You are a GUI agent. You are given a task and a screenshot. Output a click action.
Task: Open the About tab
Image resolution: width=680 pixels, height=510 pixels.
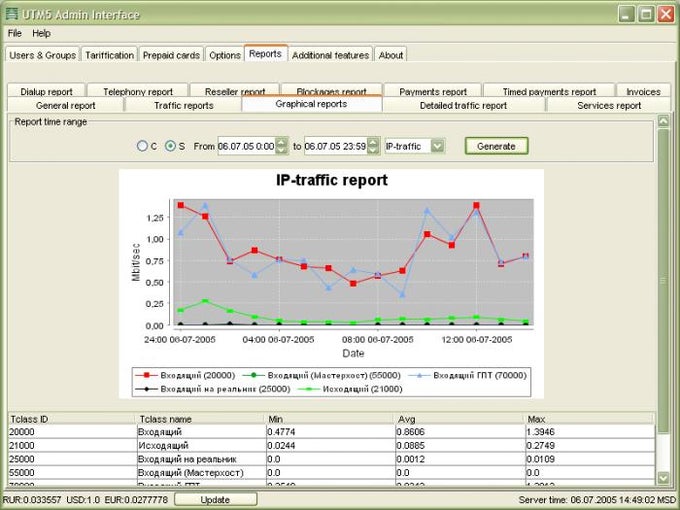[x=391, y=55]
